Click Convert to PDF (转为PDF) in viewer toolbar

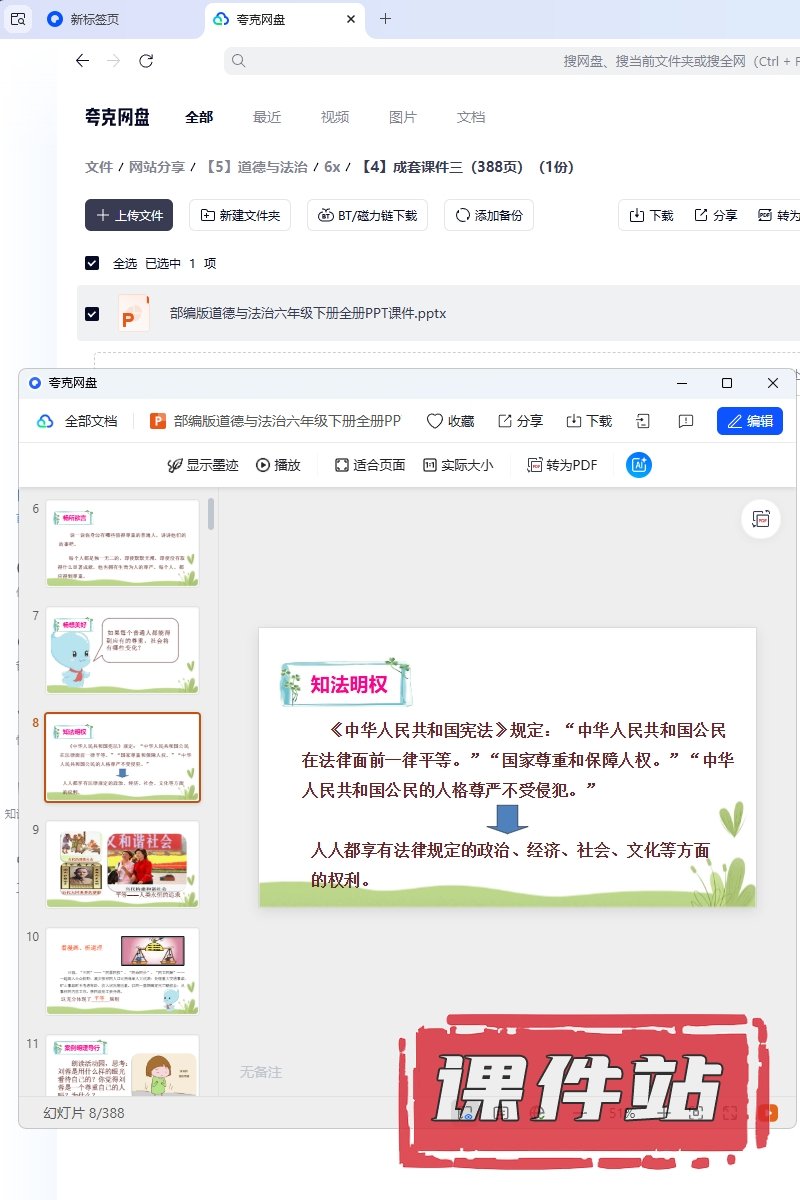tap(562, 465)
